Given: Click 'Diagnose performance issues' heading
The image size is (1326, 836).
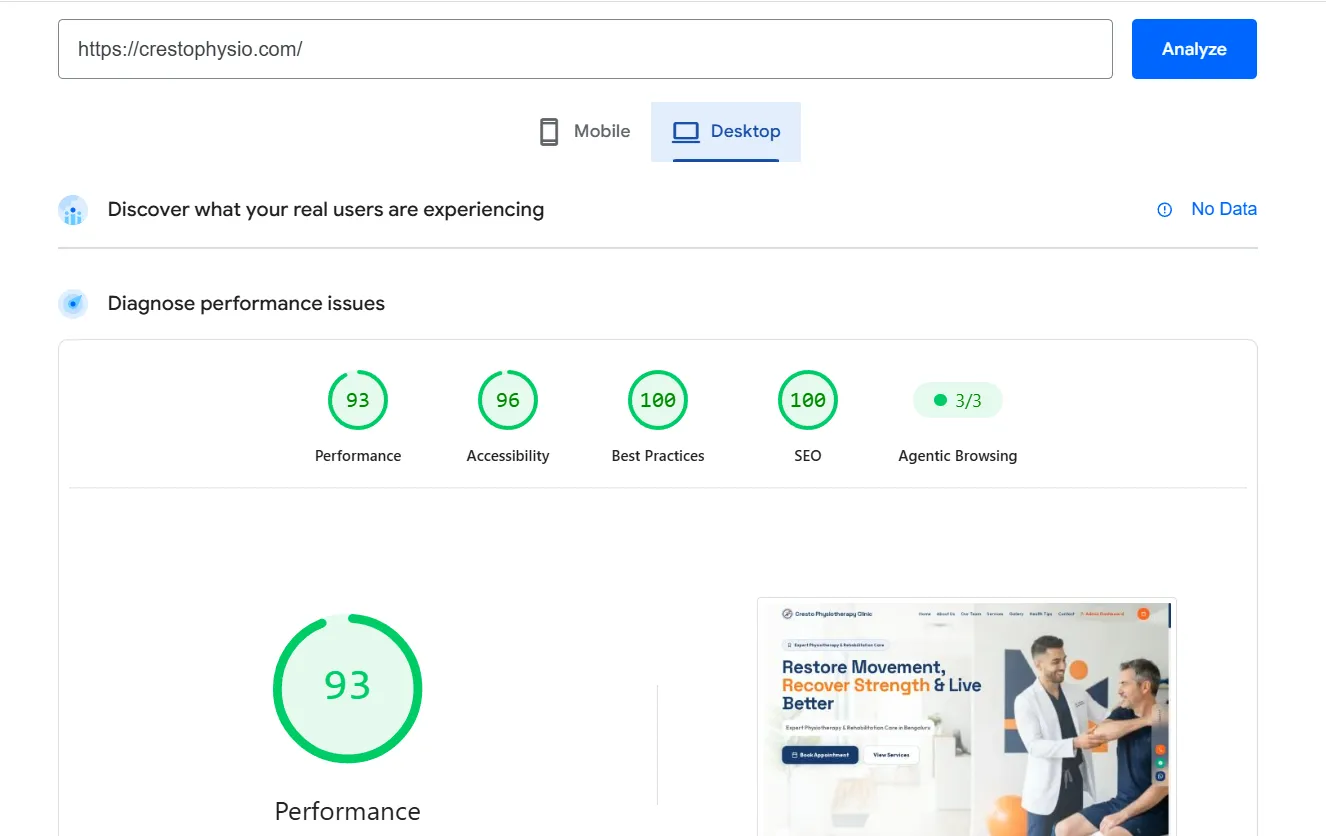Looking at the screenshot, I should pos(246,304).
